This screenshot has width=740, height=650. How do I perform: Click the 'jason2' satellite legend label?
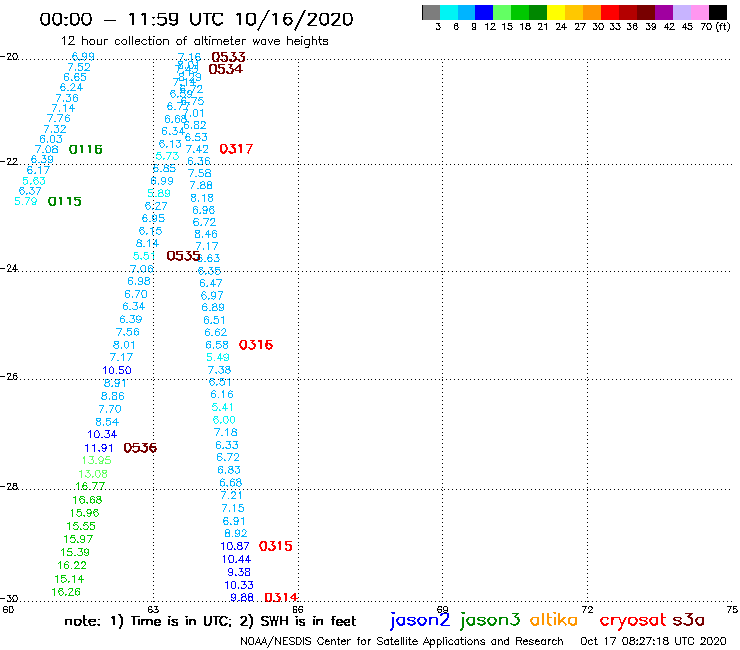[420, 620]
